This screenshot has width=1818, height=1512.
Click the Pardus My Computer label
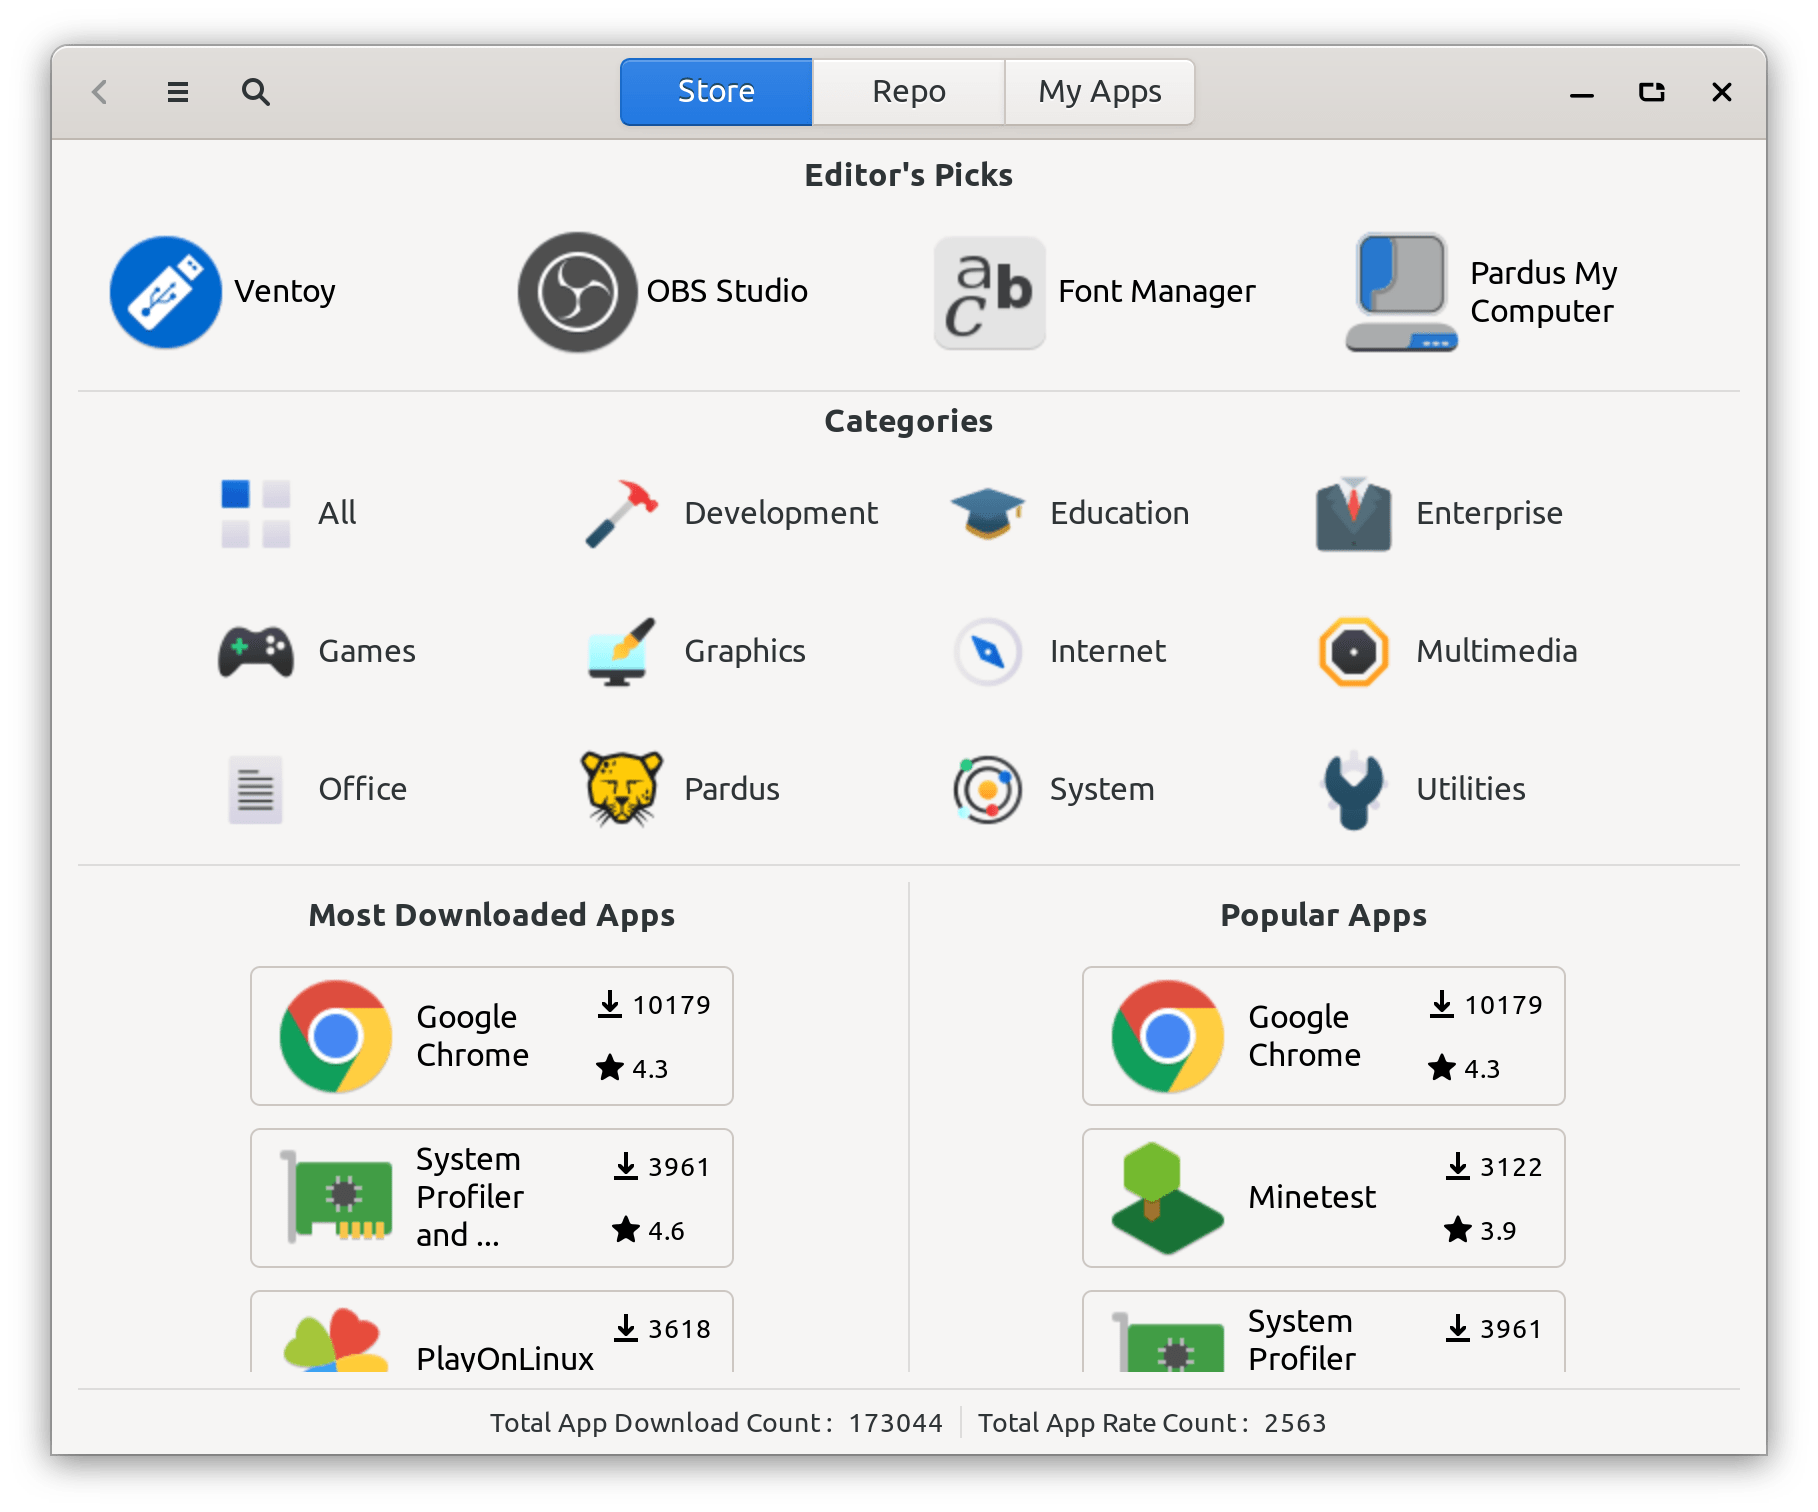1544,292
